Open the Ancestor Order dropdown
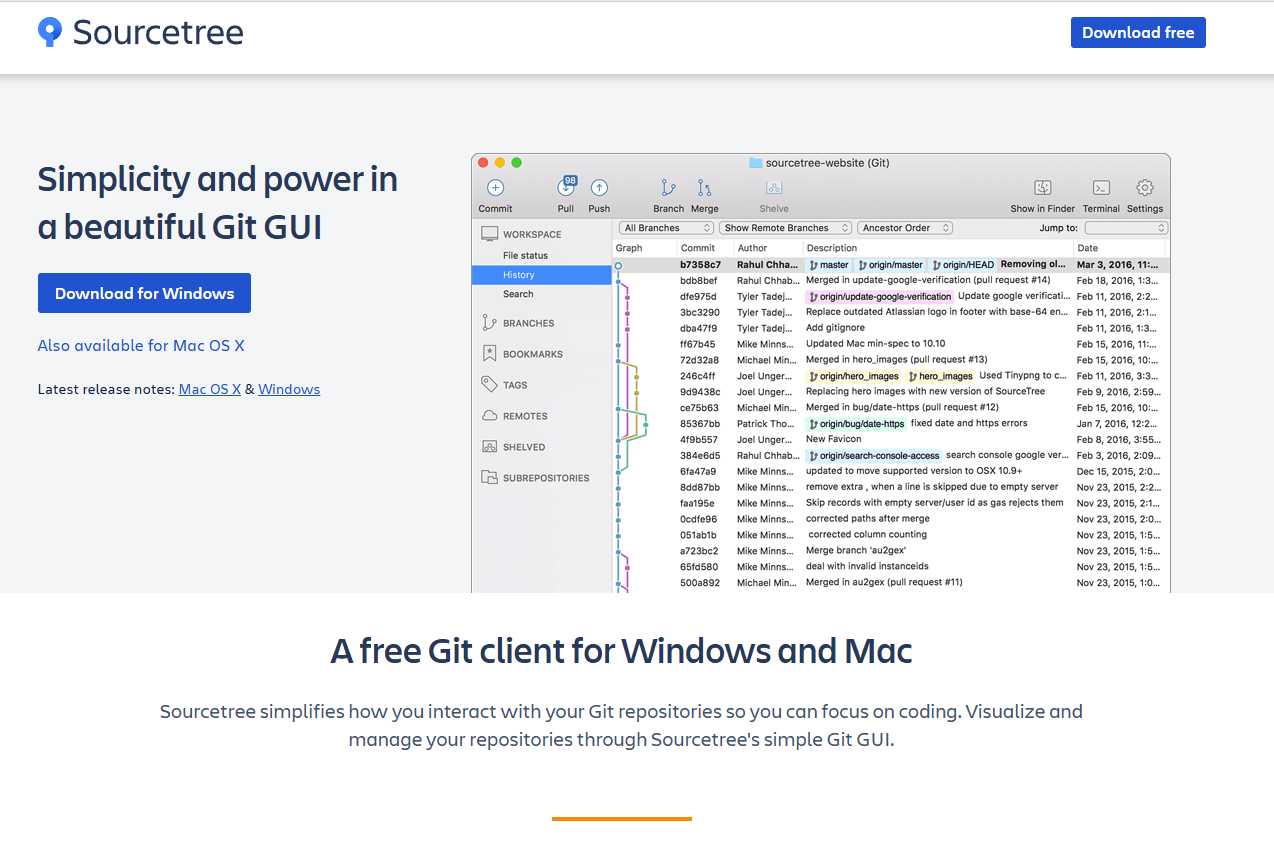The height and width of the screenshot is (856, 1274). pyautogui.click(x=905, y=228)
